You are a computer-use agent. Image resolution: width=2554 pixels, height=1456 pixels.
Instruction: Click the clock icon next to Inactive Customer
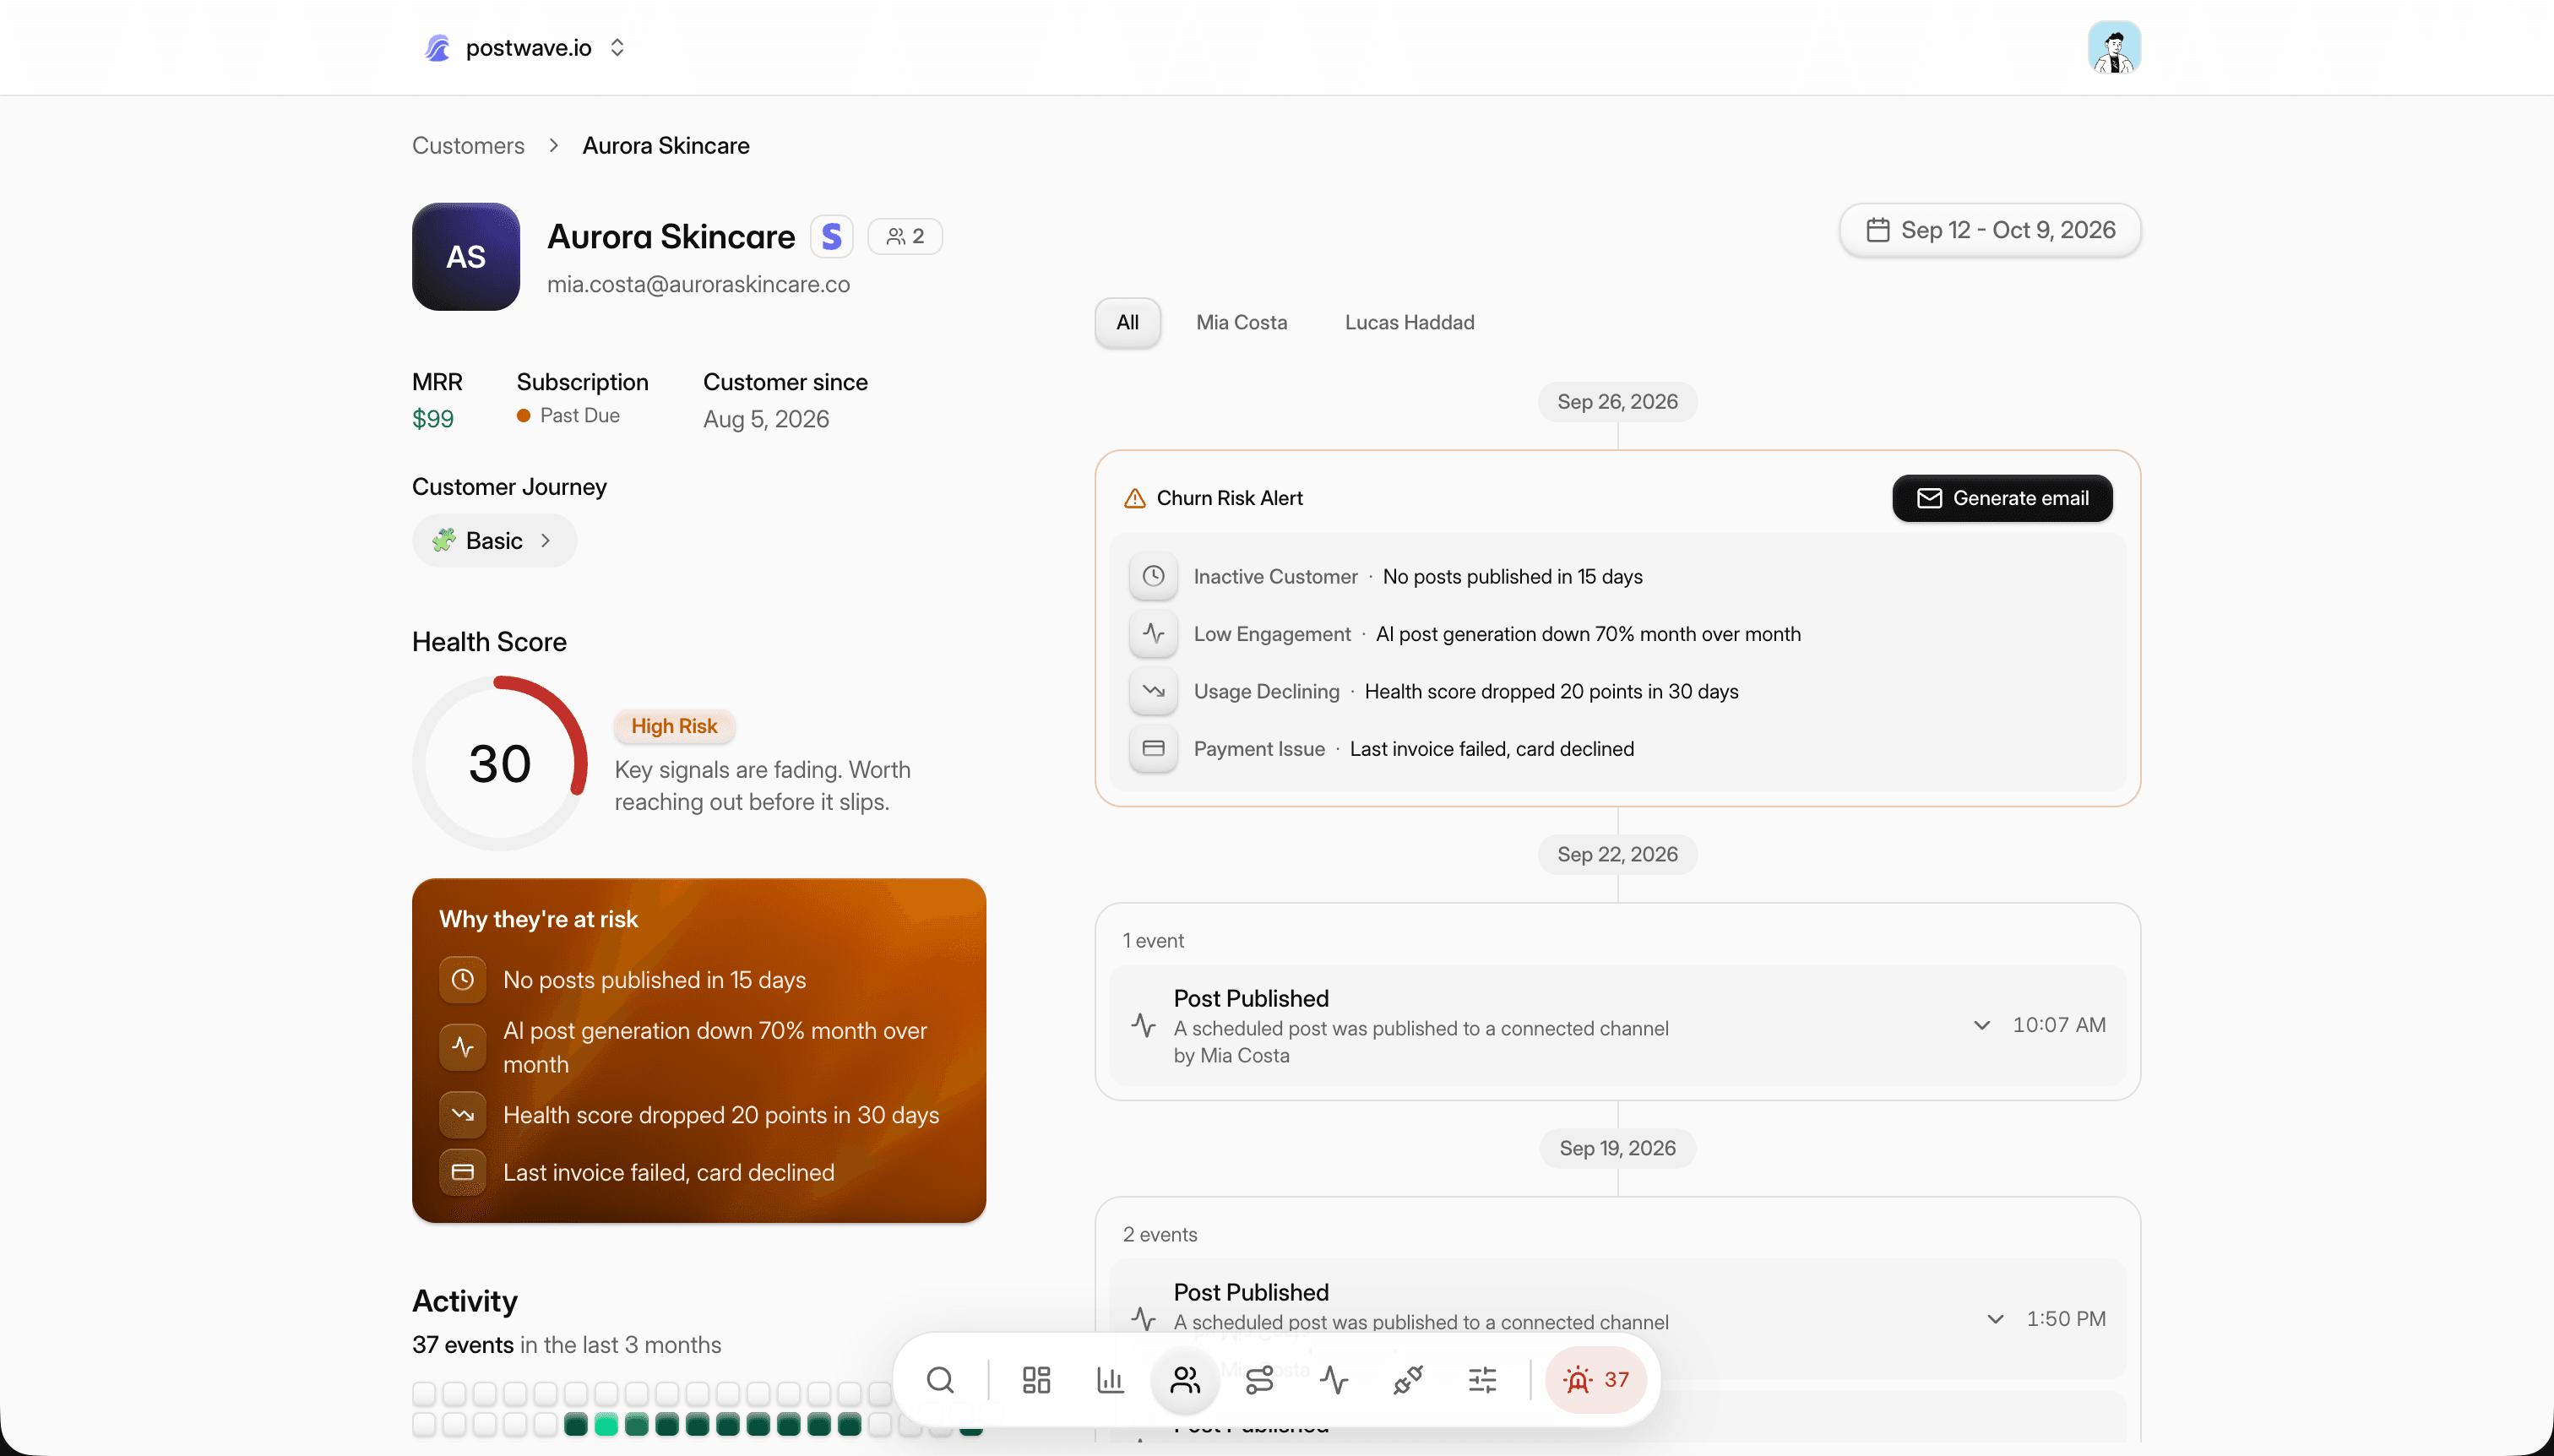1153,576
